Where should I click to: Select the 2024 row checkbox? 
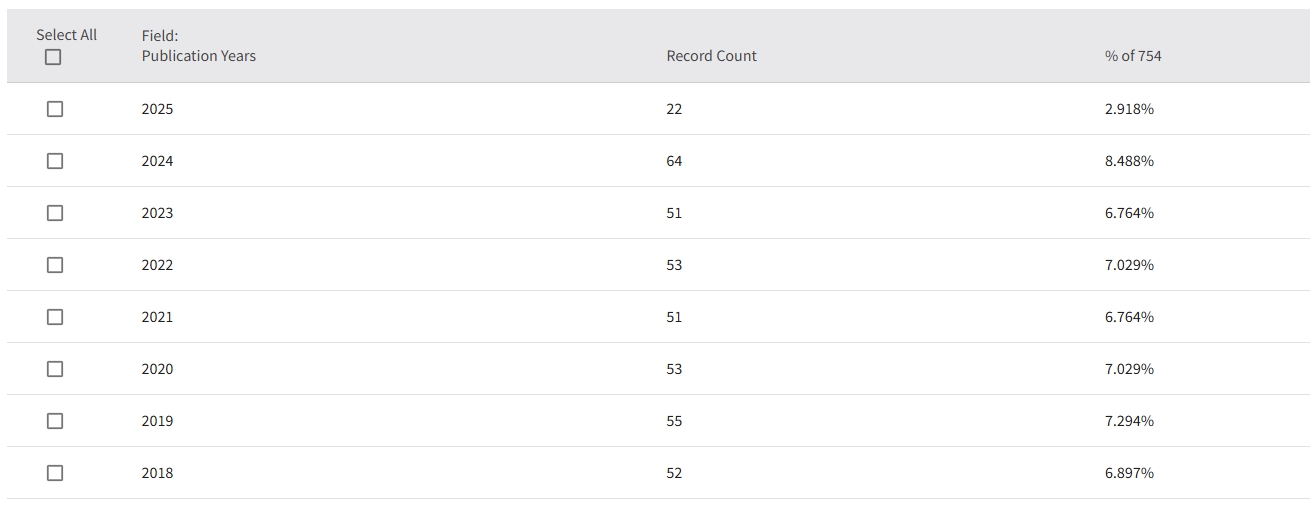point(55,161)
